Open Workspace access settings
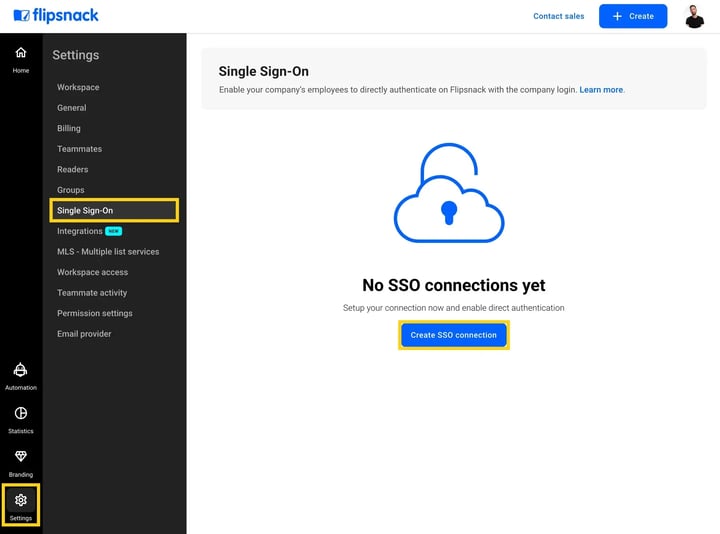This screenshot has height=534, width=720. 92,272
